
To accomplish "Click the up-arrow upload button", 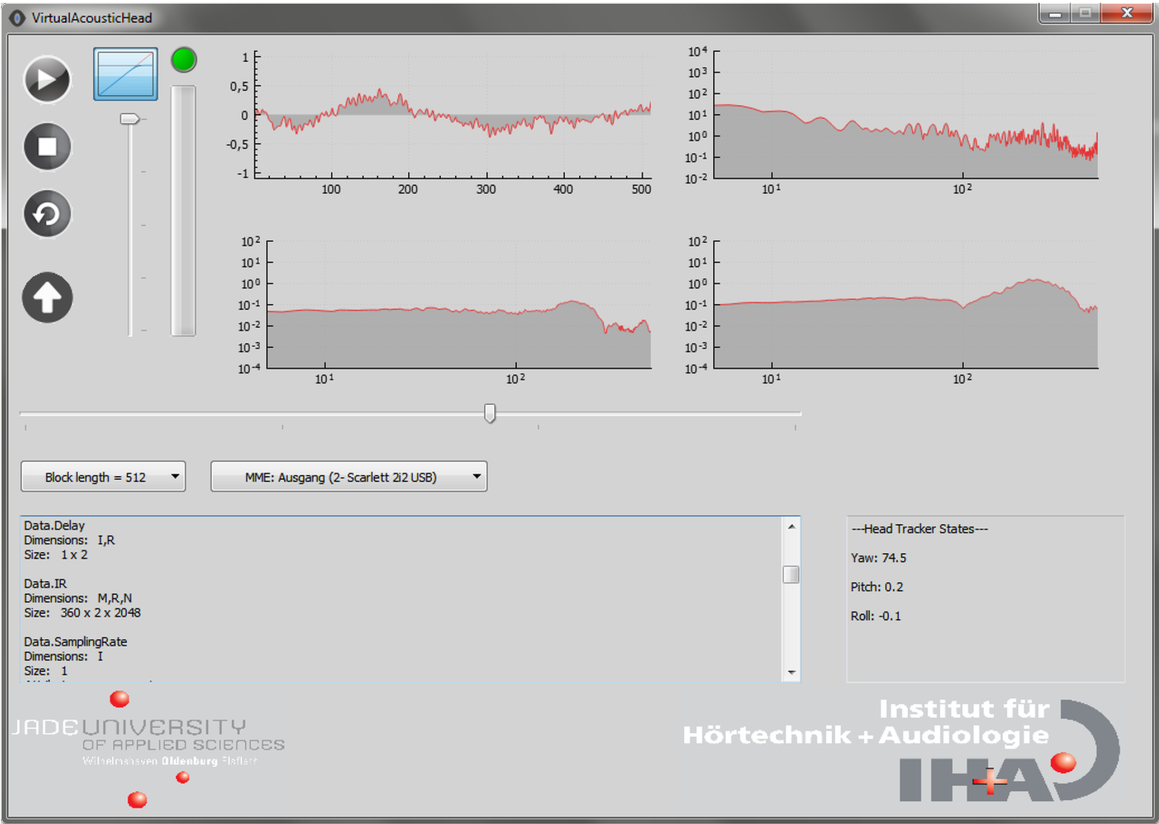I will pyautogui.click(x=47, y=298).
